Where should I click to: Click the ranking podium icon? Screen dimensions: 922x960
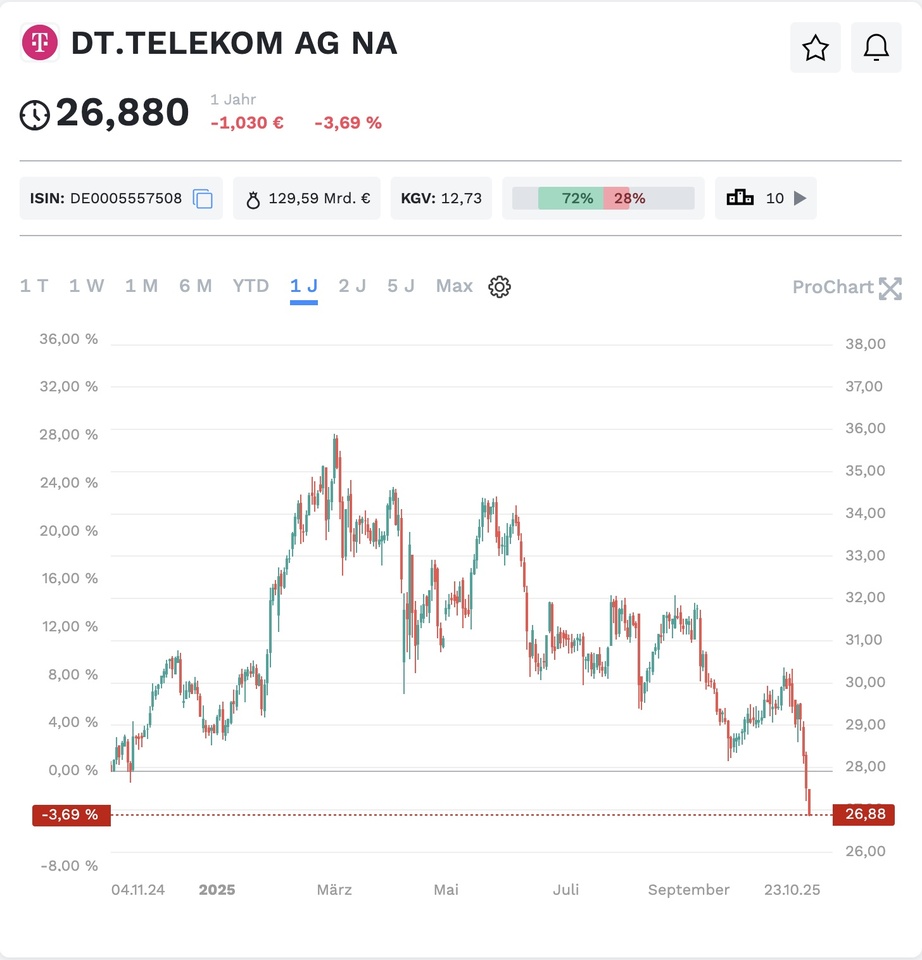pos(740,198)
